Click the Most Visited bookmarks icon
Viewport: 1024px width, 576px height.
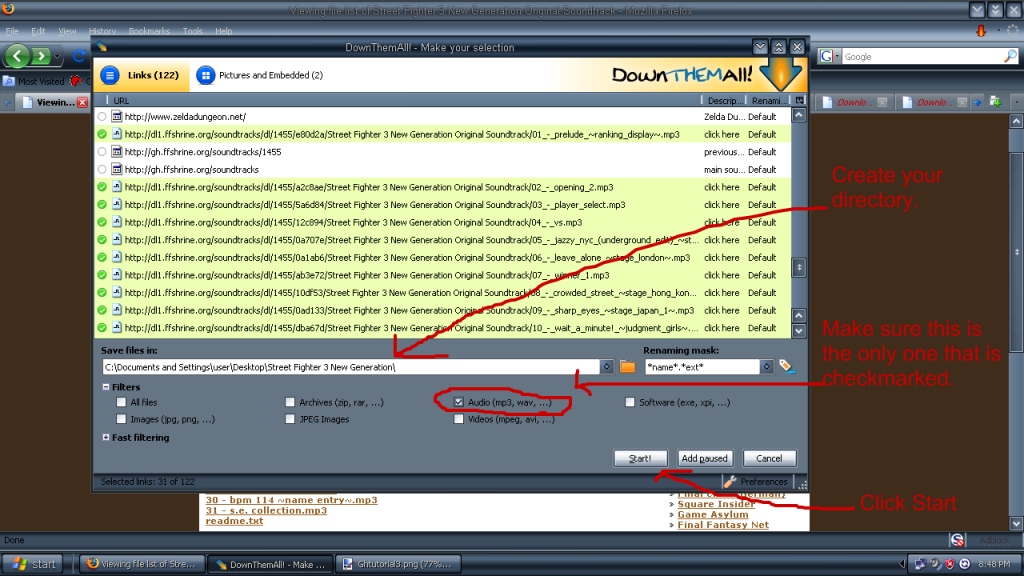(8, 82)
